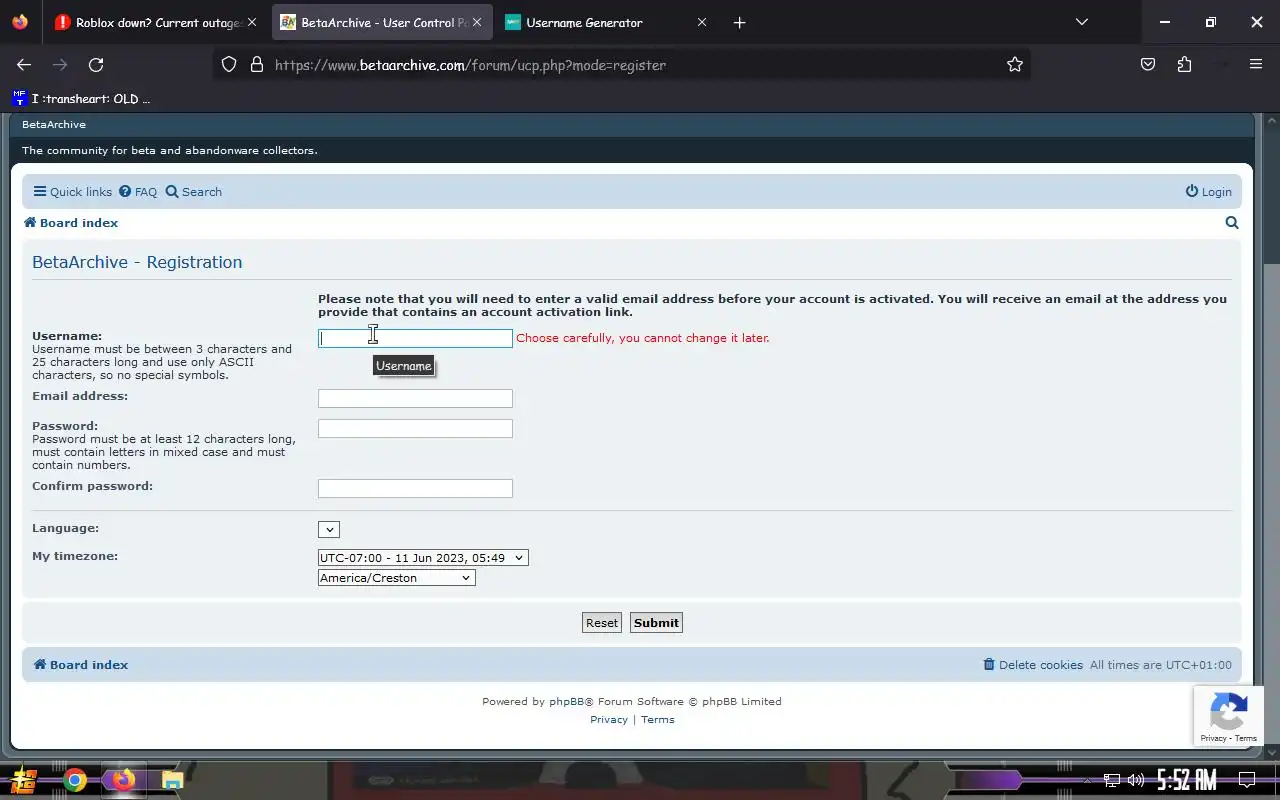The image size is (1280, 800).
Task: Click the 5:52 AM taskbar clock
Action: [1187, 780]
